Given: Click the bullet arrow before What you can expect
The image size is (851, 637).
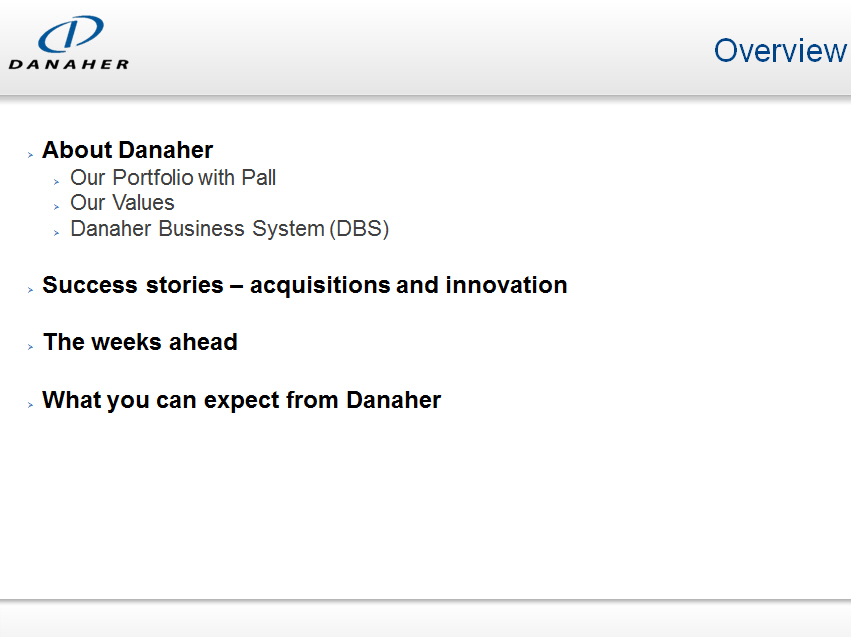Looking at the screenshot, I should 31,404.
